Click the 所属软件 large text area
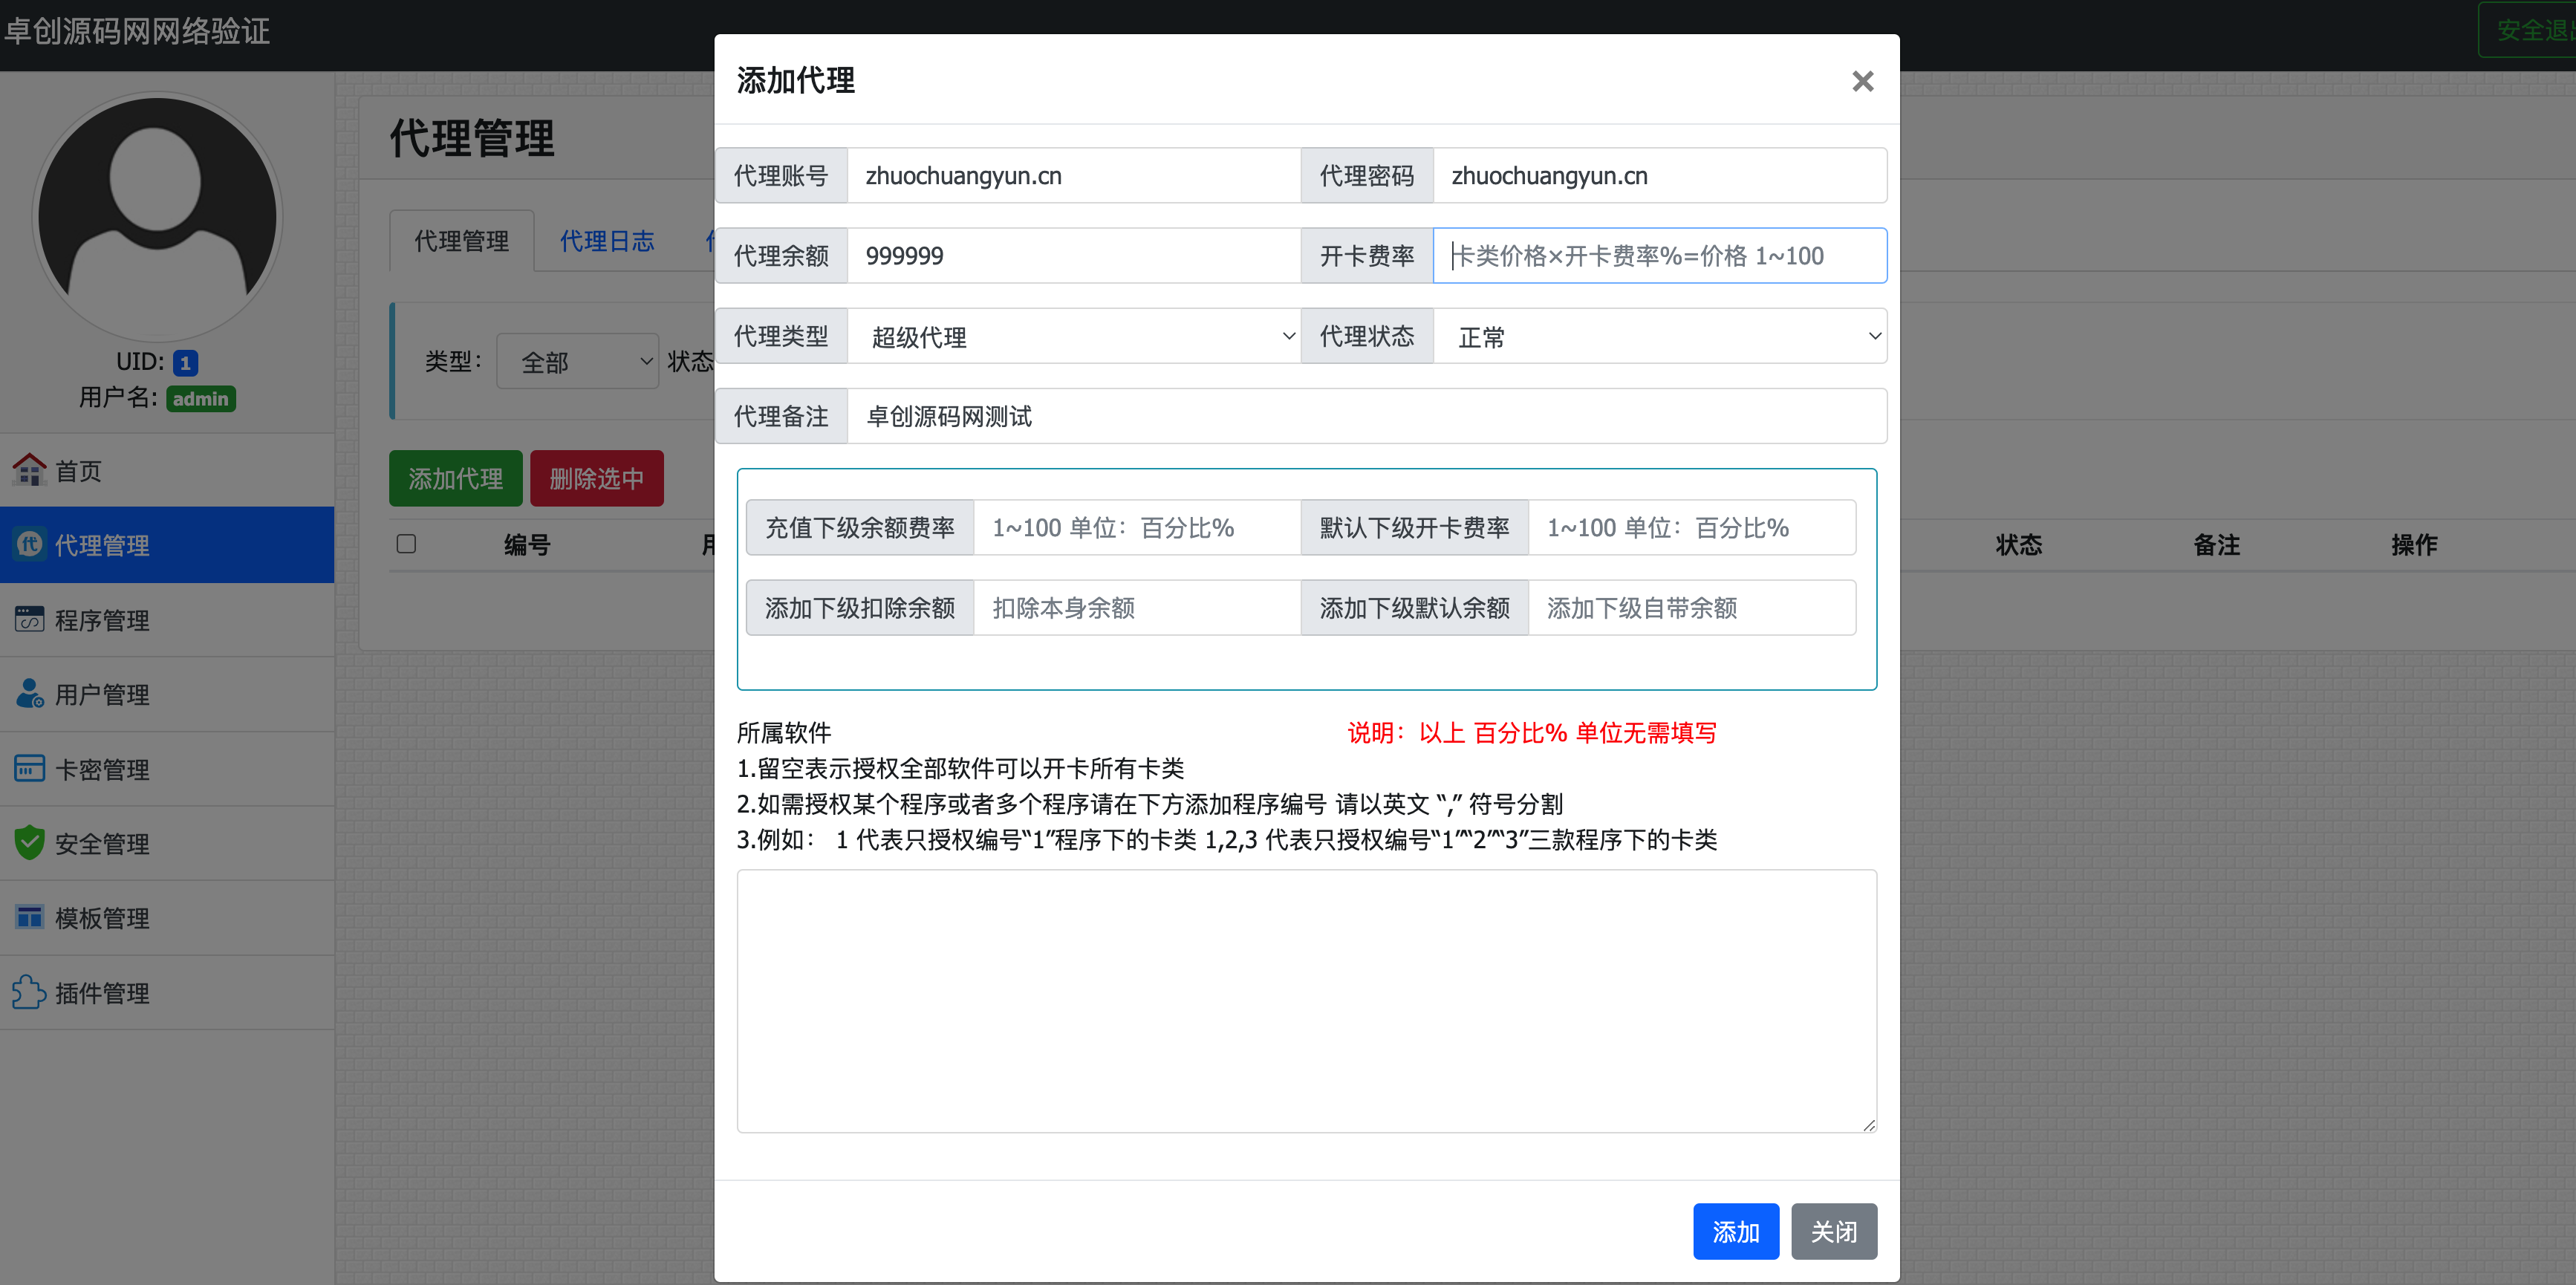This screenshot has height=1285, width=2576. tap(1306, 1001)
